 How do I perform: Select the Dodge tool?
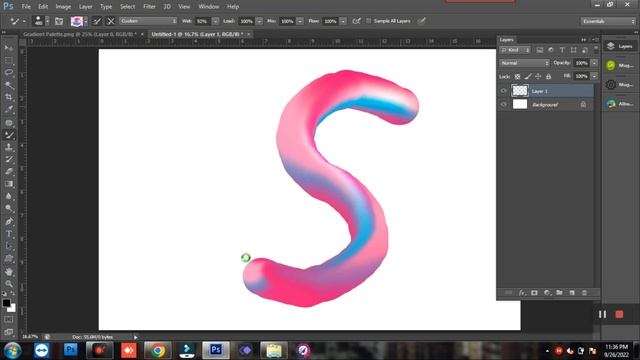[x=9, y=208]
